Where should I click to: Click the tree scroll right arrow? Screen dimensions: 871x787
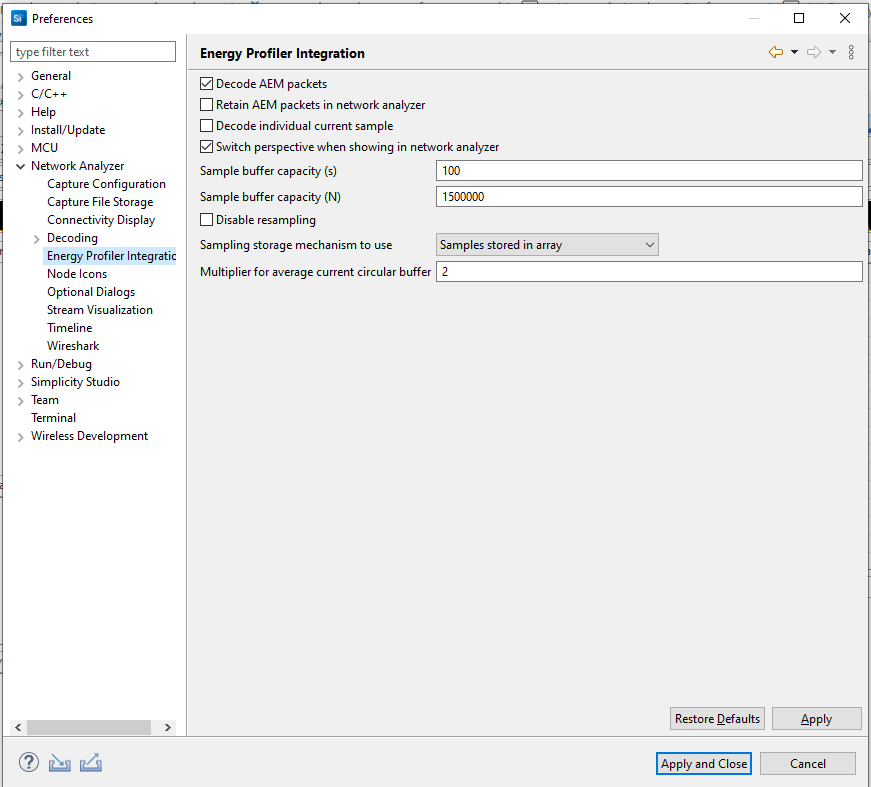[168, 727]
